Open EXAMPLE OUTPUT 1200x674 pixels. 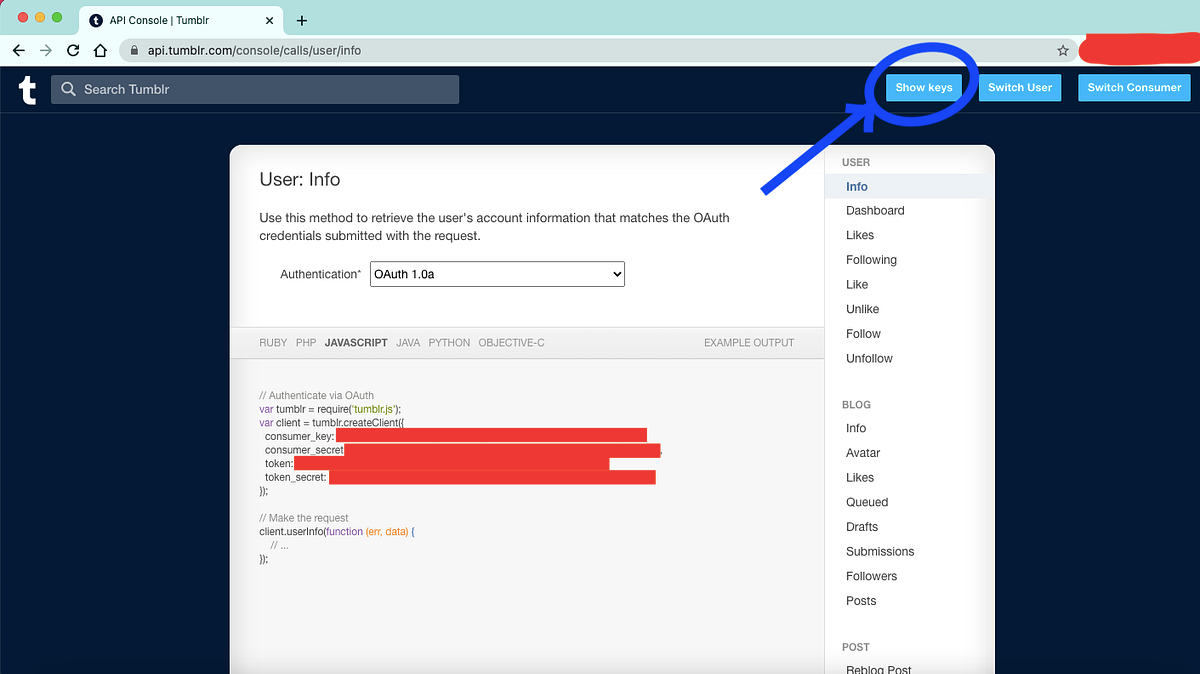click(748, 342)
